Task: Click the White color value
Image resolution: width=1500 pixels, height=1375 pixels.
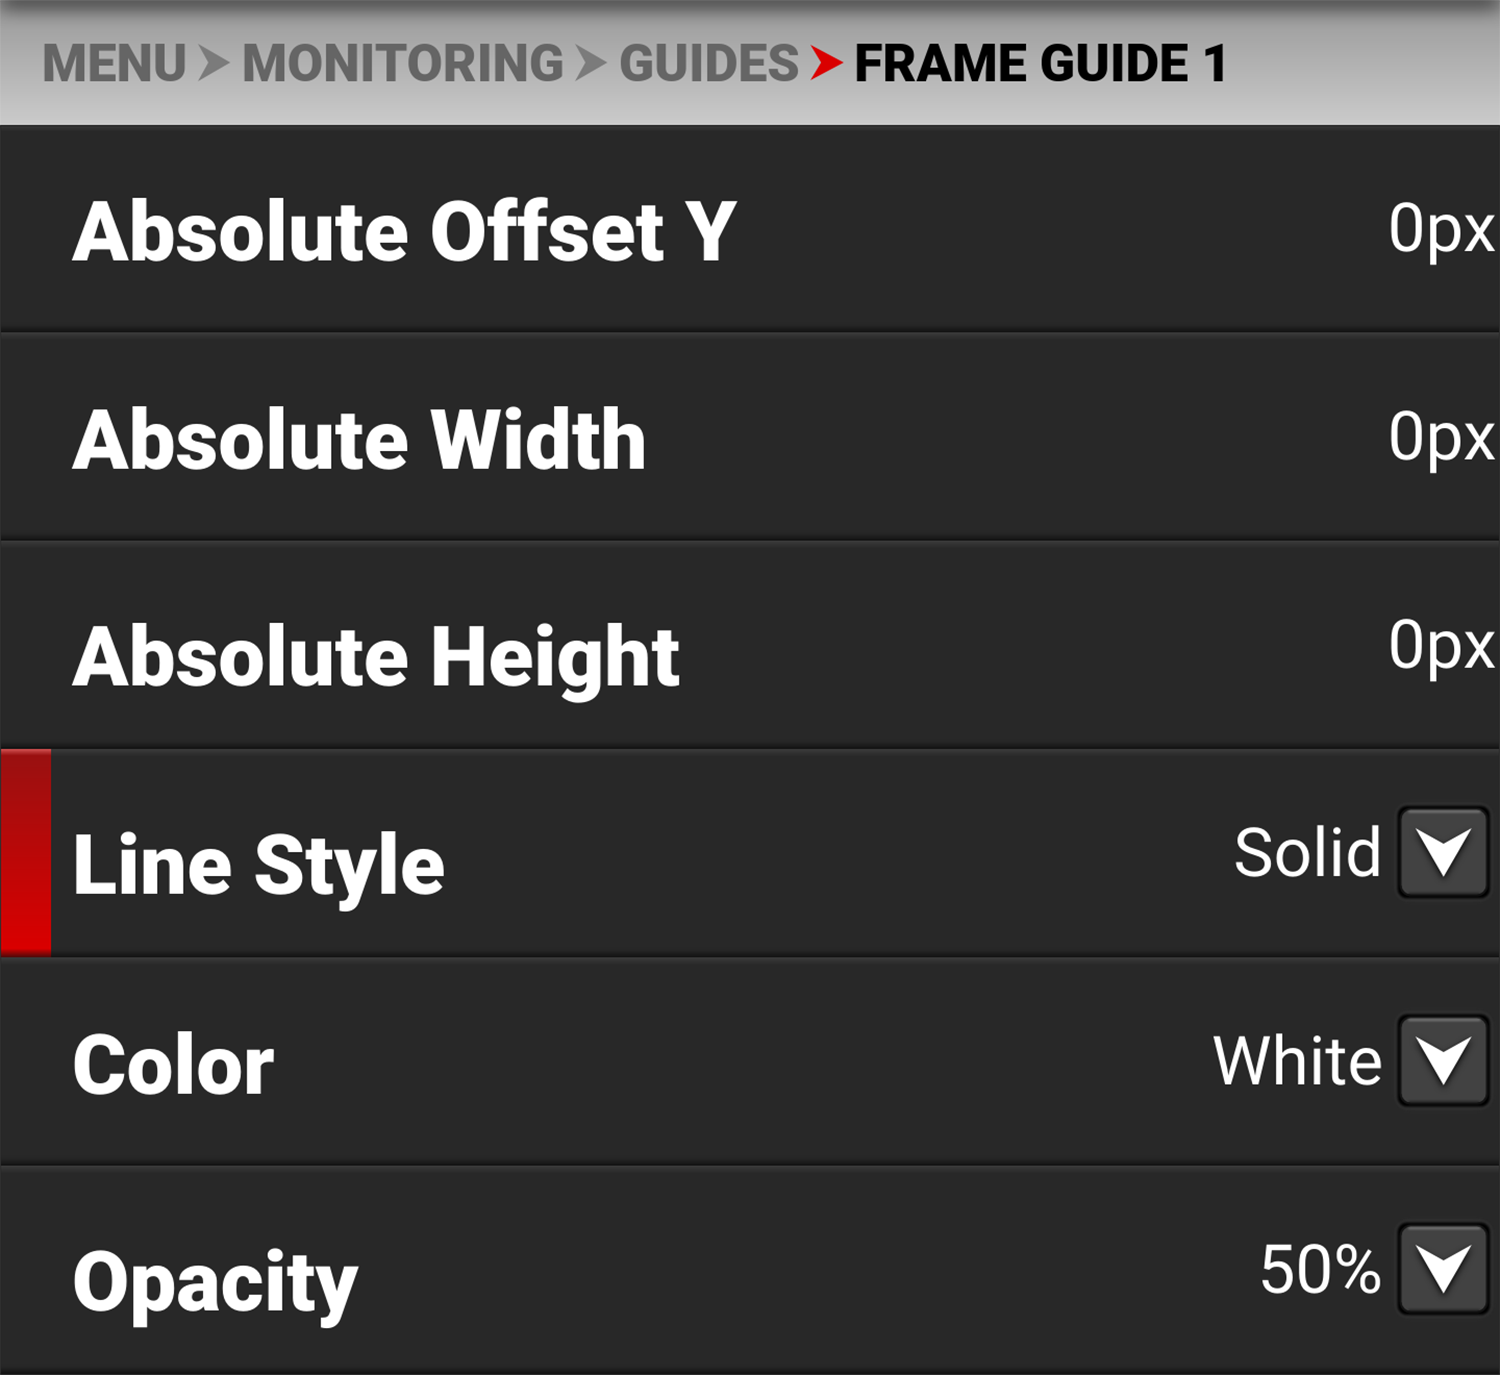Action: [x=1297, y=1061]
